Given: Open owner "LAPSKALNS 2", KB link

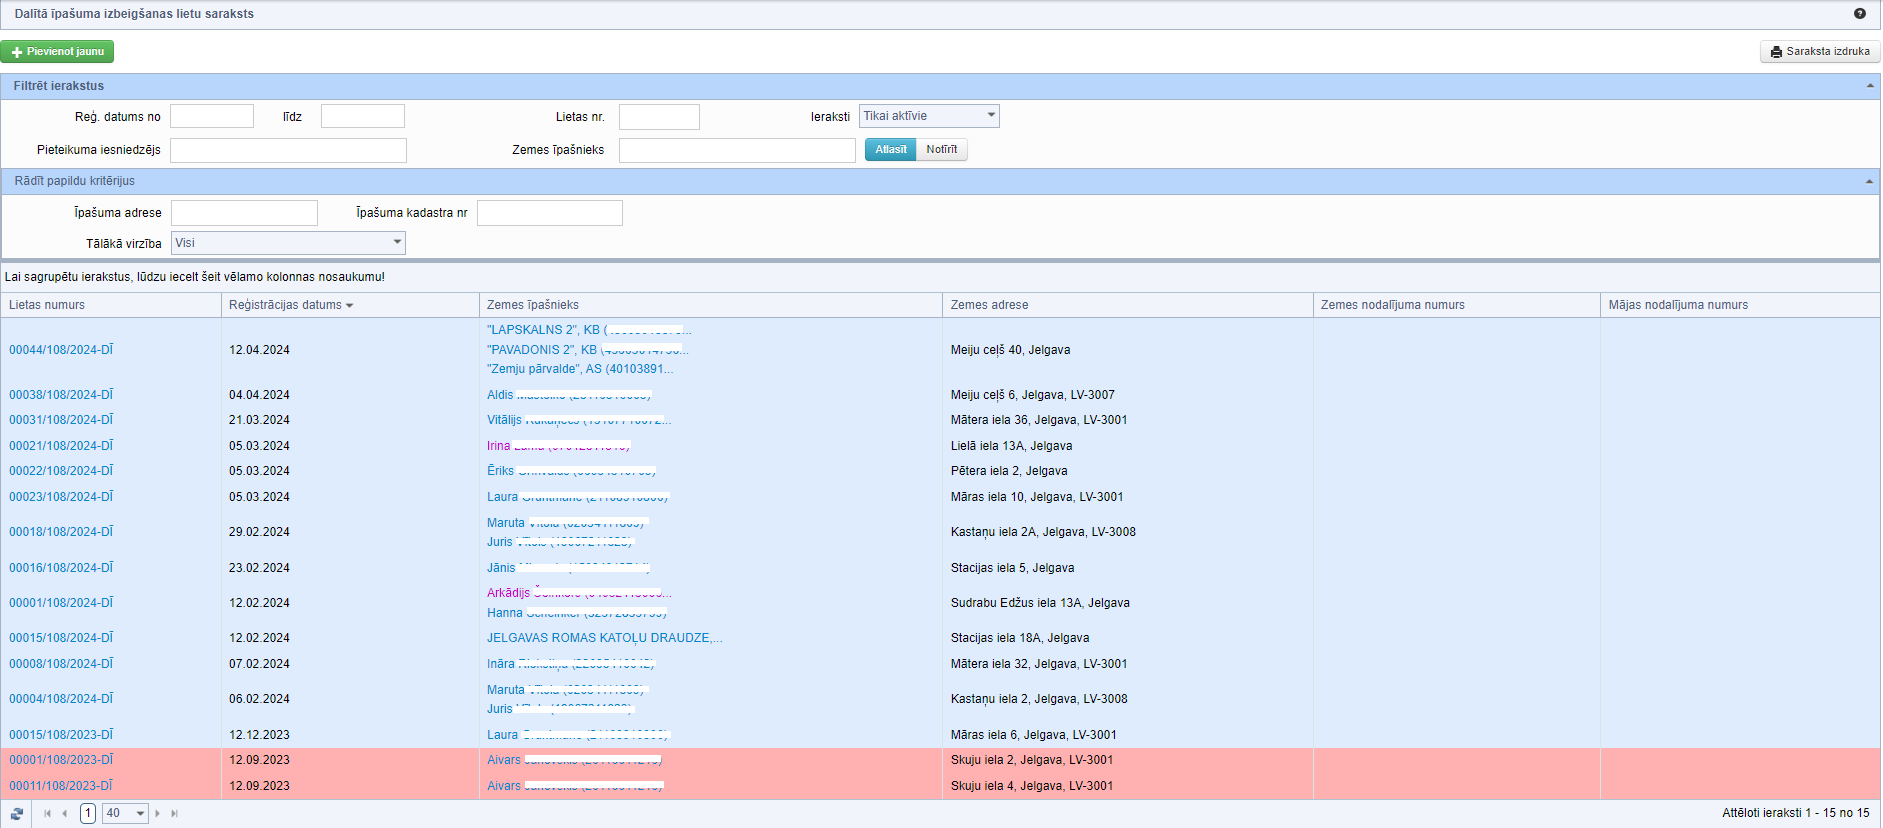Looking at the screenshot, I should pyautogui.click(x=589, y=330).
